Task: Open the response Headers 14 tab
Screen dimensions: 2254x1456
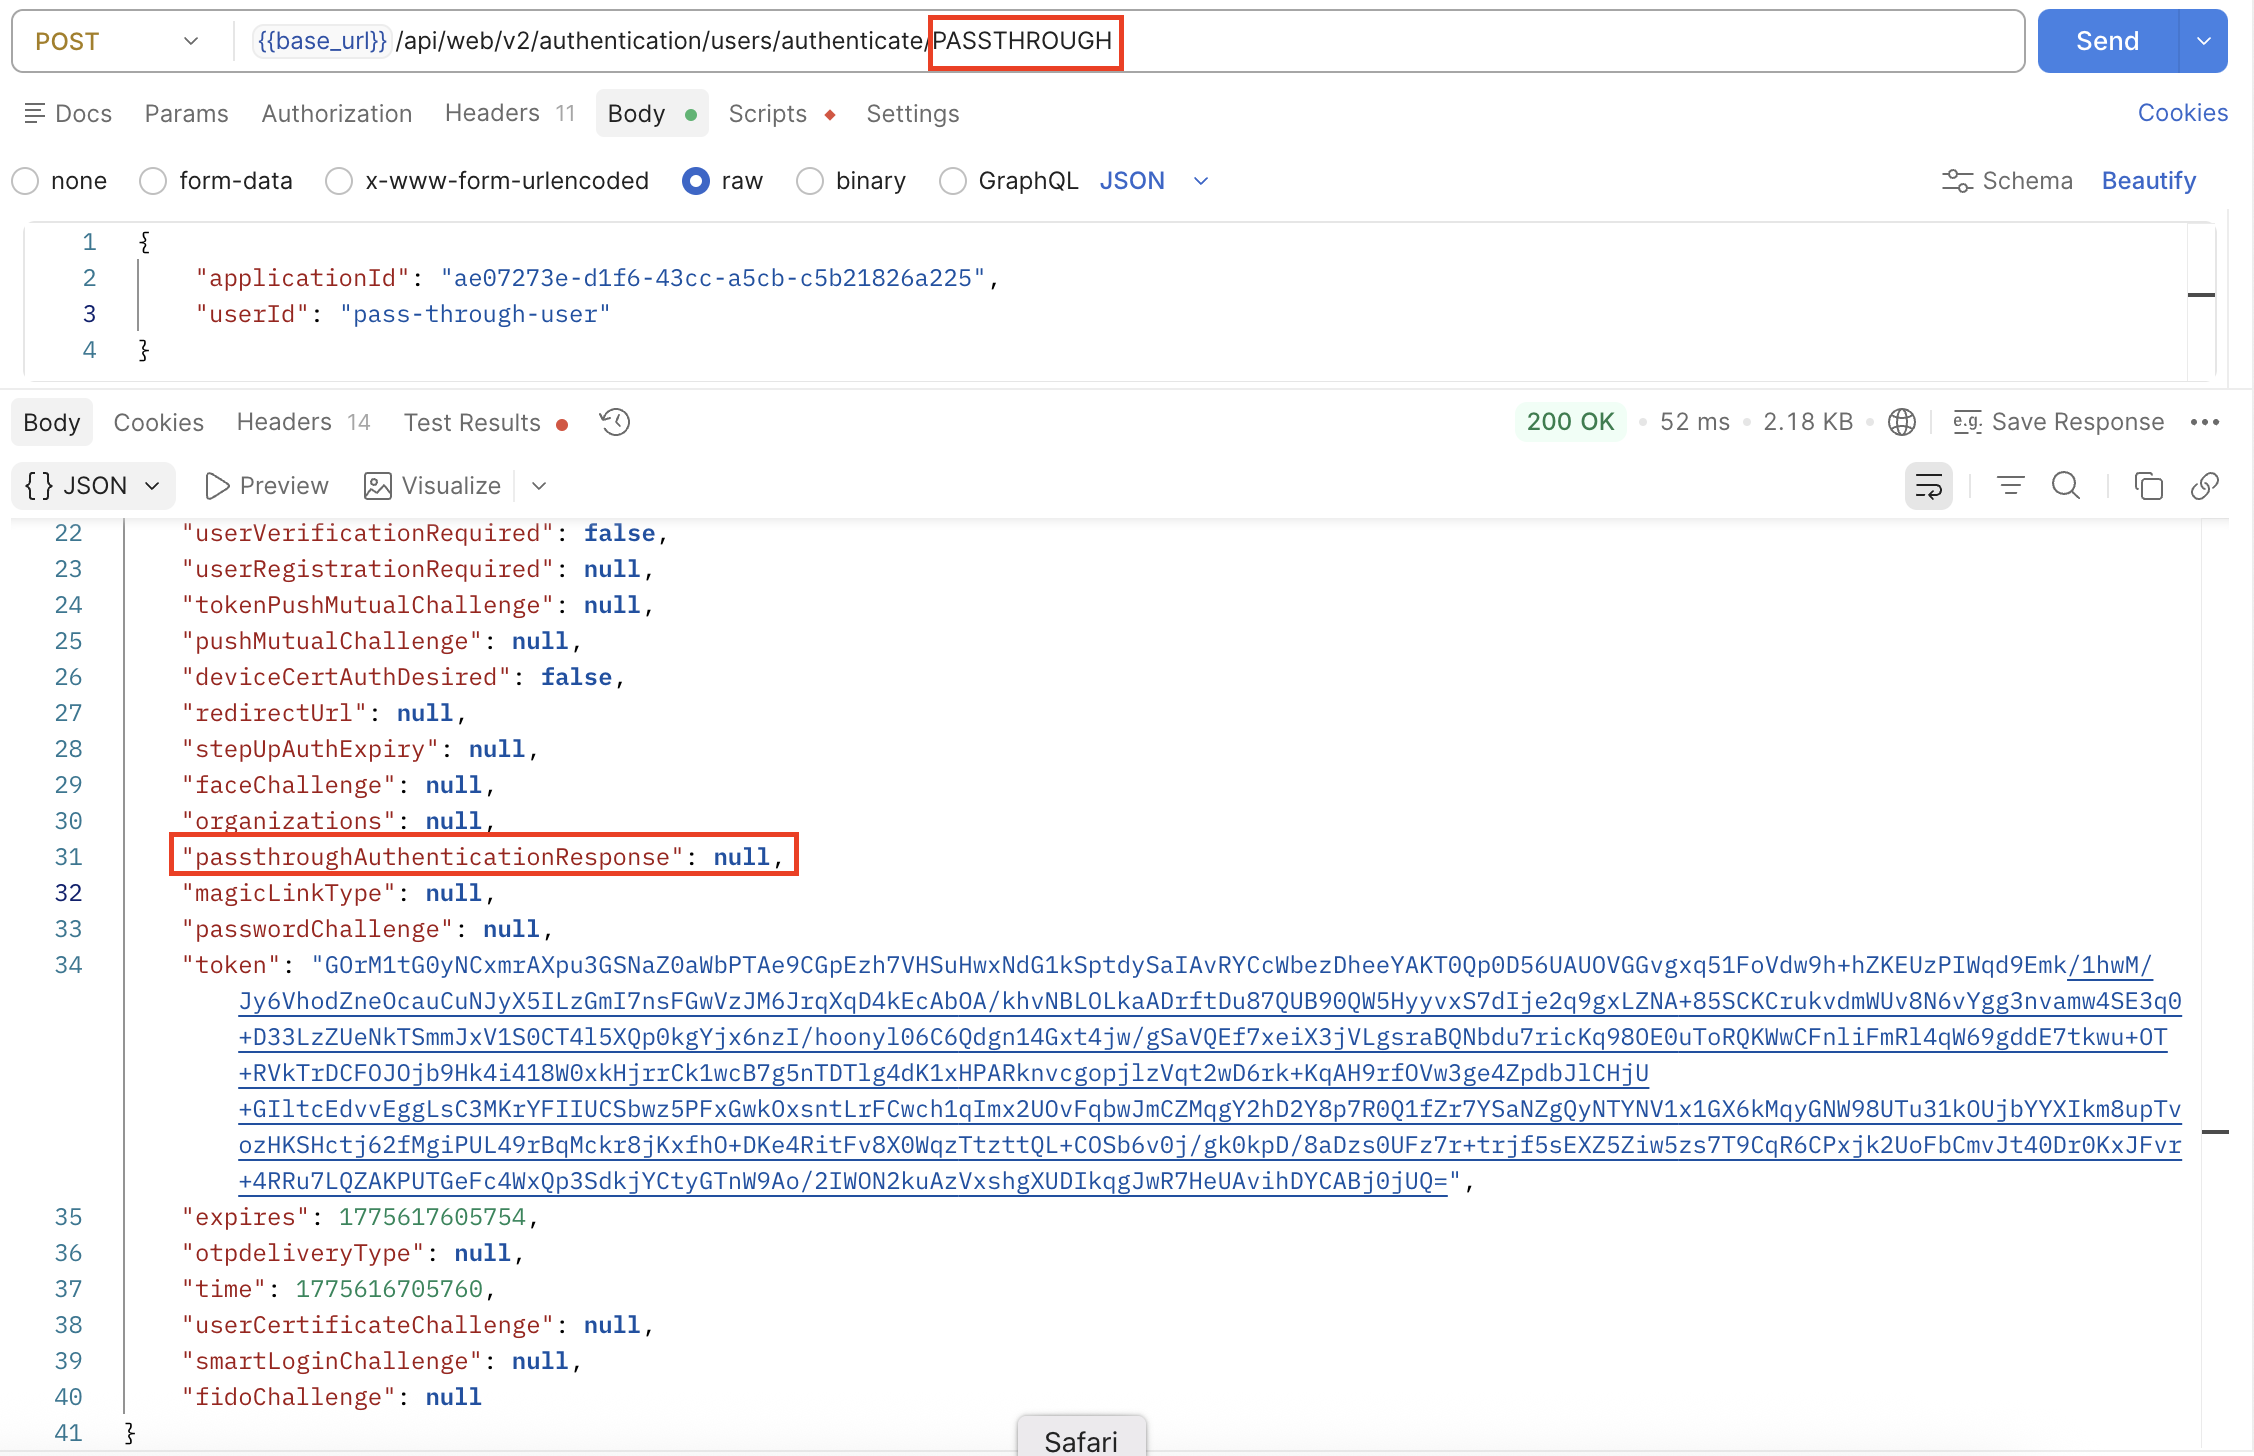Action: pos(304,422)
